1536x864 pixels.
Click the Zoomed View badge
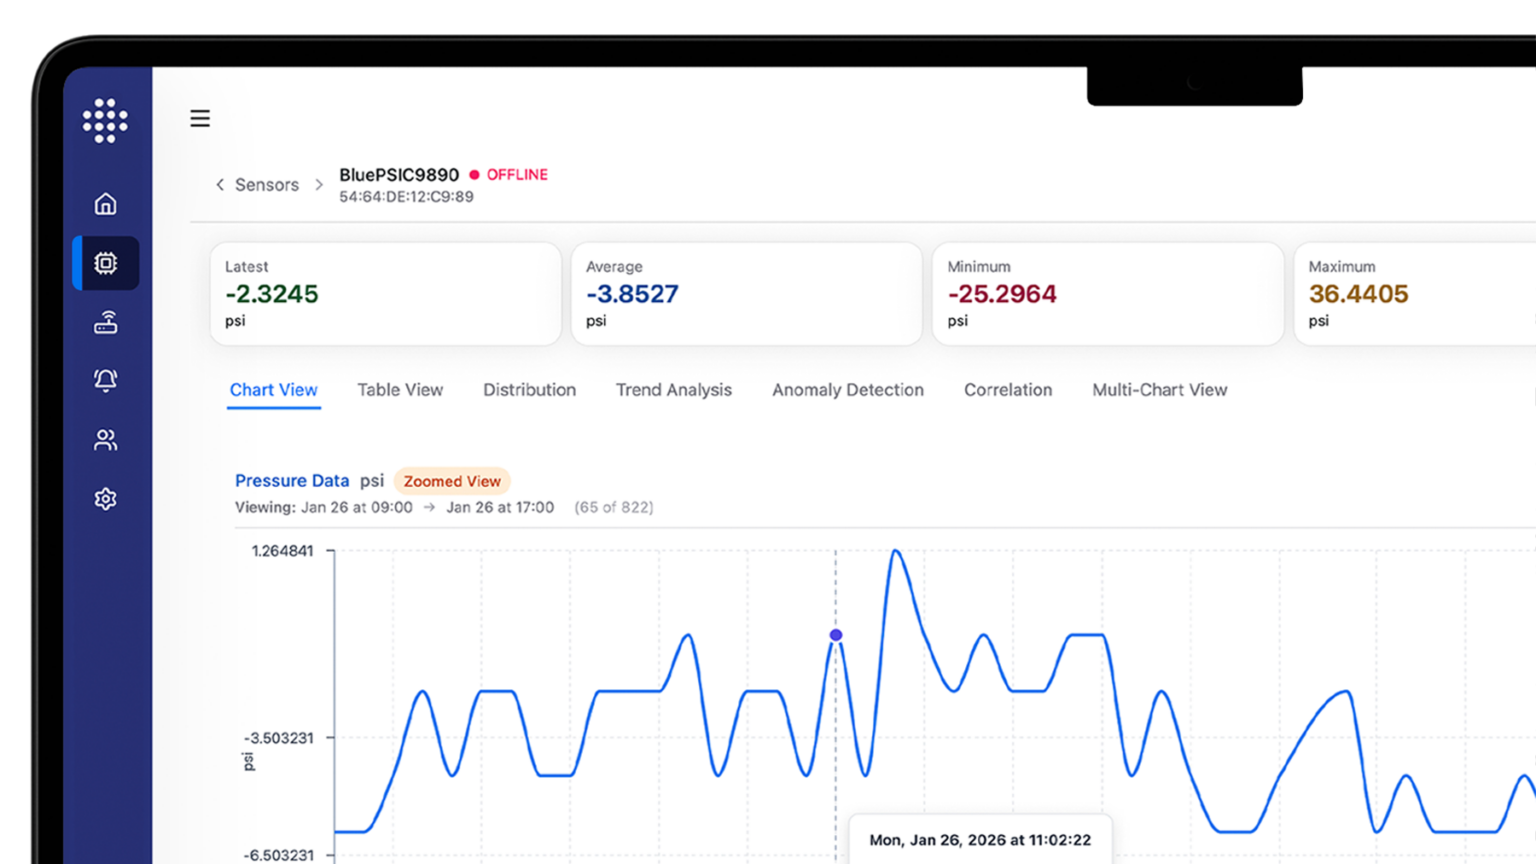click(452, 481)
